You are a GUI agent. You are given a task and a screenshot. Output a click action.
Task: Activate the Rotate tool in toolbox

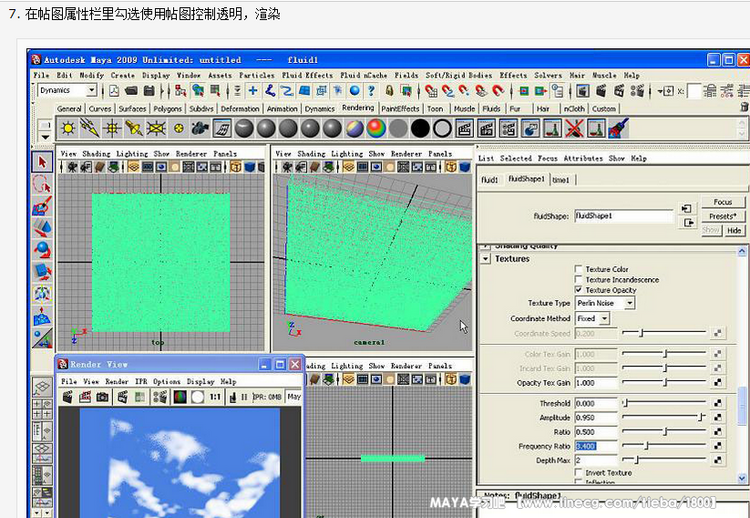coord(43,250)
